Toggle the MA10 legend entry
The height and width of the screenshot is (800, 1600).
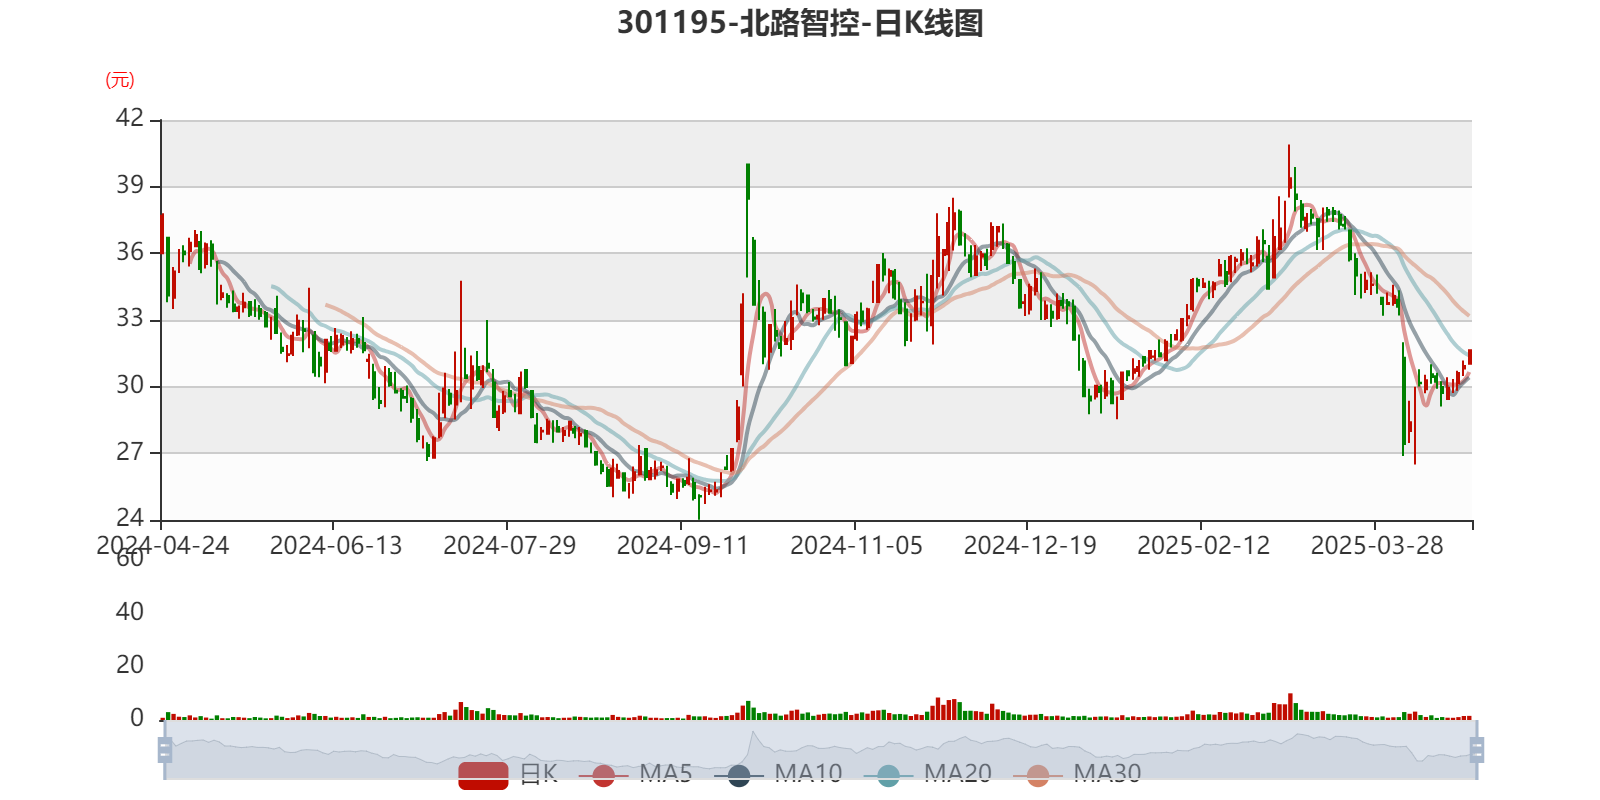click(778, 774)
